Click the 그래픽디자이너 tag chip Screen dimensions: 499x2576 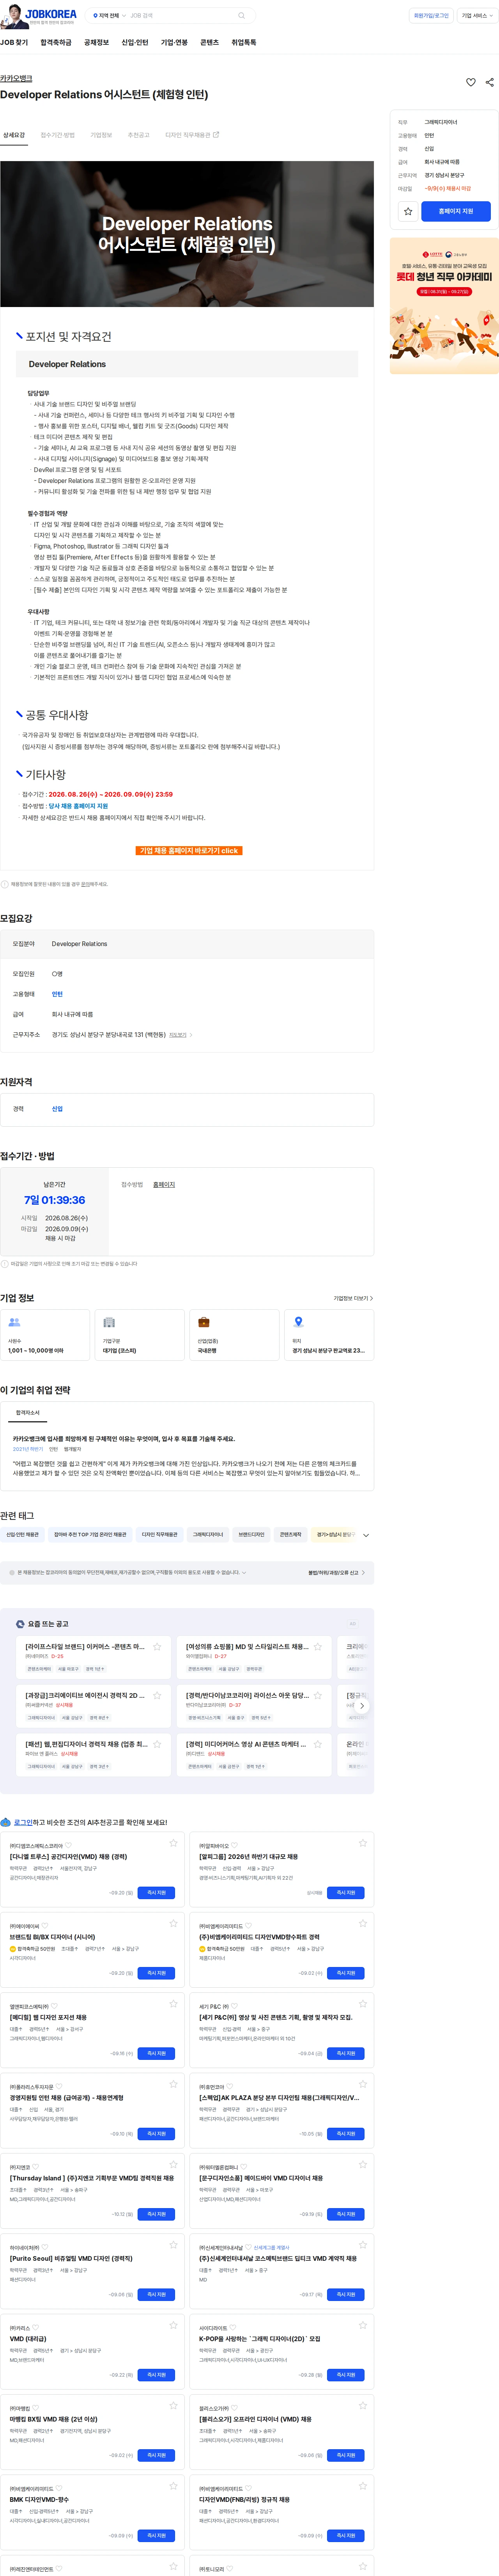[x=208, y=1535]
